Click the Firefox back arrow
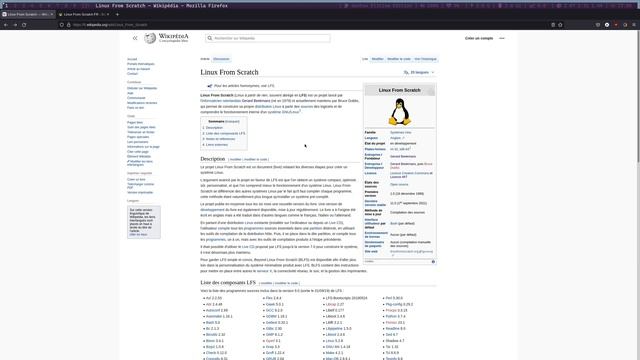This screenshot has width=640, height=360. tap(6, 25)
